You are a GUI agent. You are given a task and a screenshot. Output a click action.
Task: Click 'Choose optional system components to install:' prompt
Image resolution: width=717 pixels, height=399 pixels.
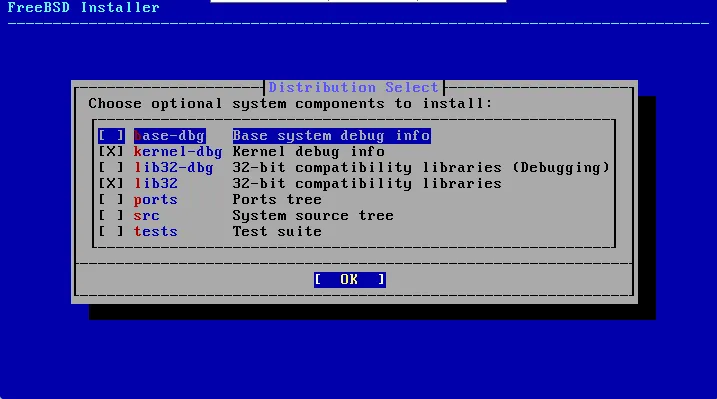290,104
